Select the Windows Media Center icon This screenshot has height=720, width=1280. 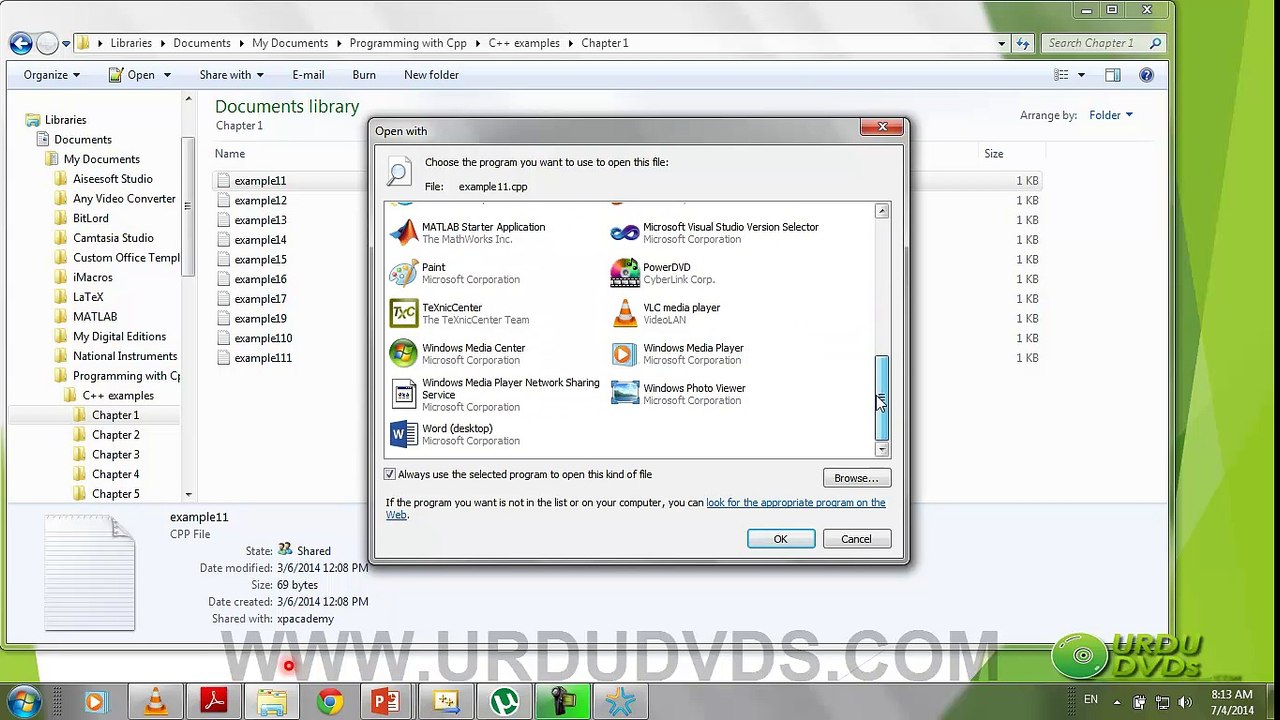point(403,353)
